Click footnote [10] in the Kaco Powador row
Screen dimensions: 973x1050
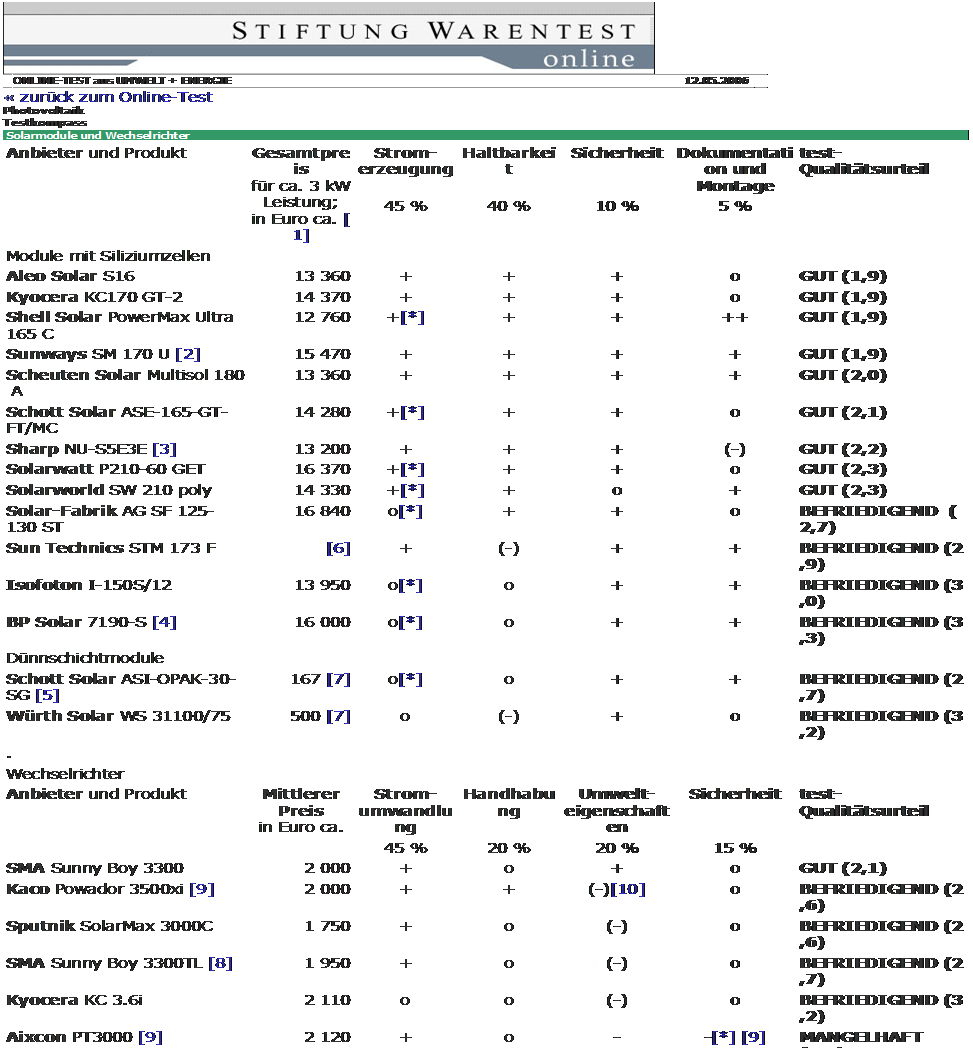point(627,889)
